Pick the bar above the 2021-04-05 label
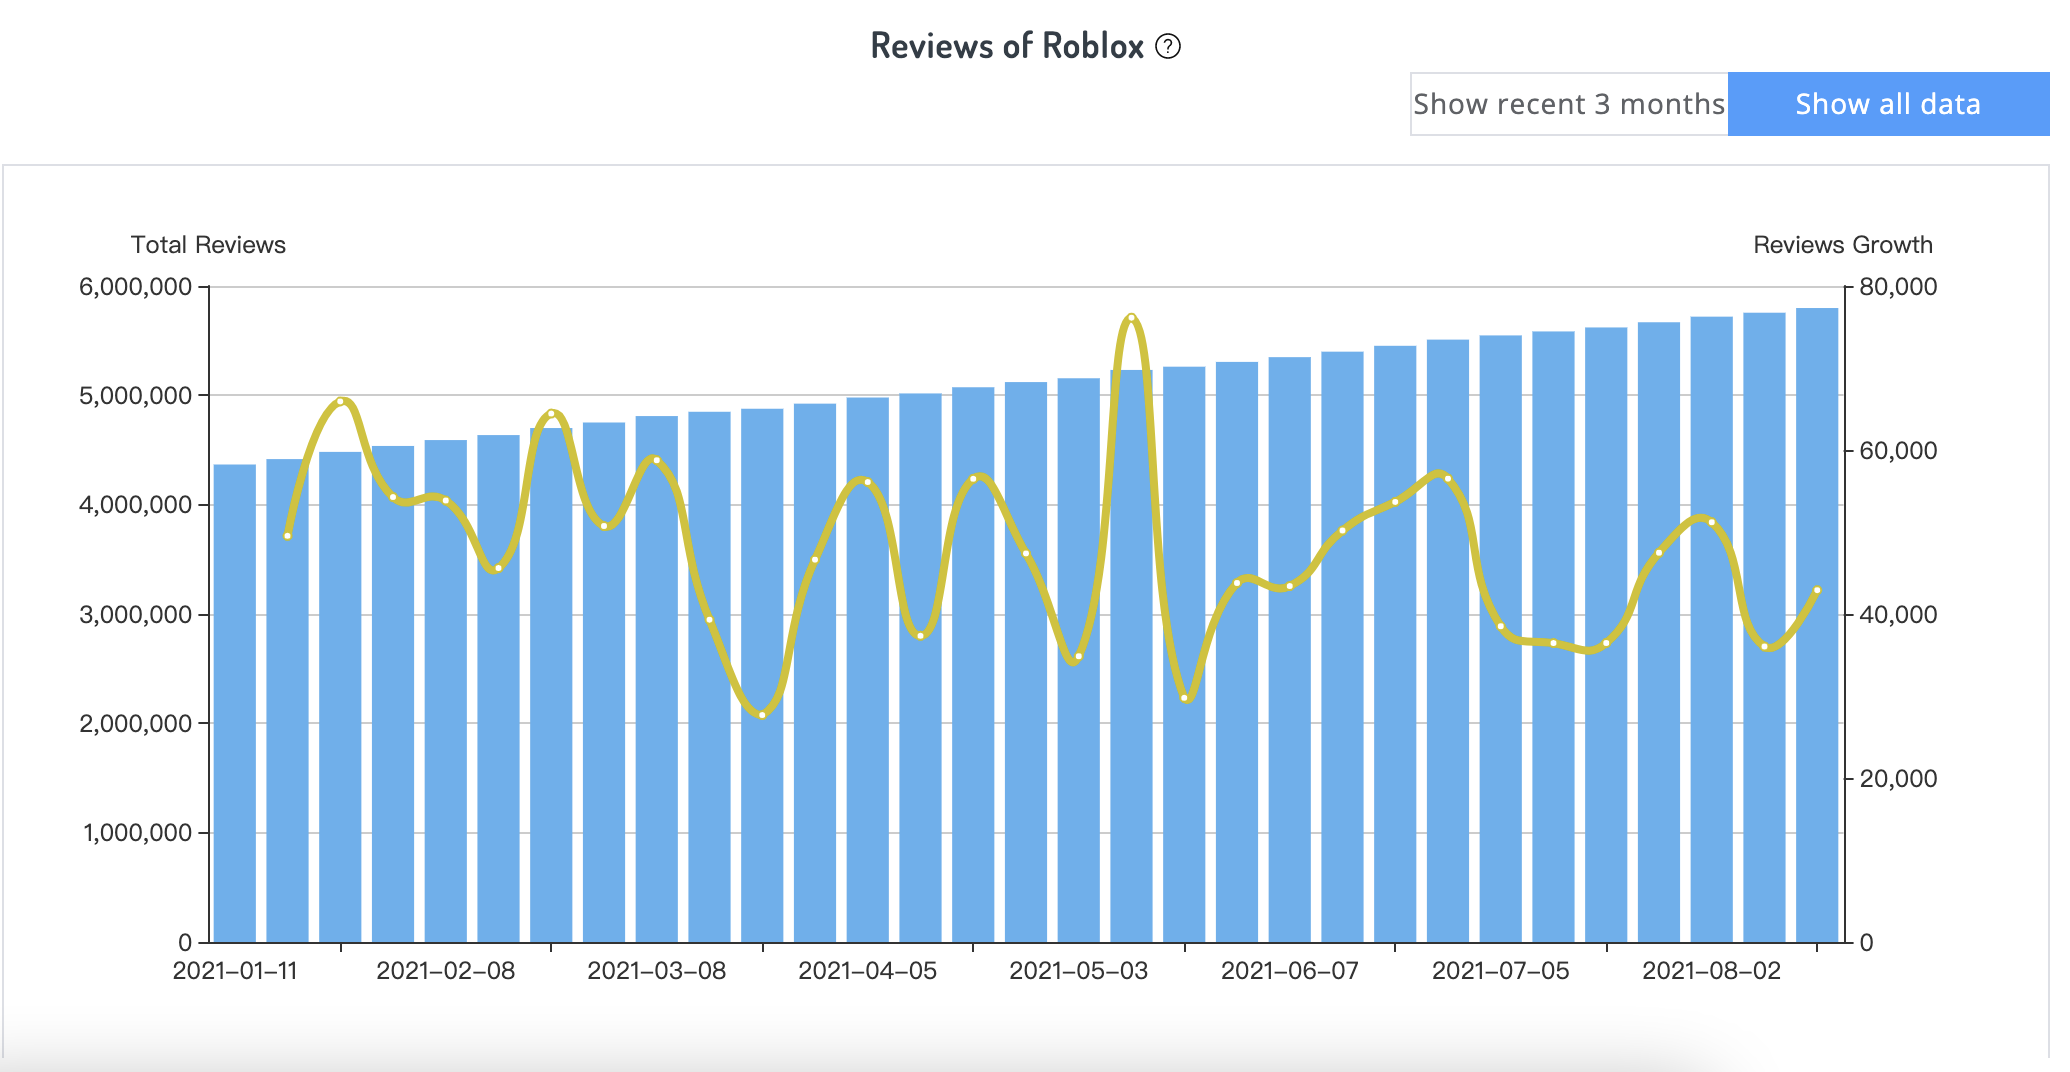 868,700
